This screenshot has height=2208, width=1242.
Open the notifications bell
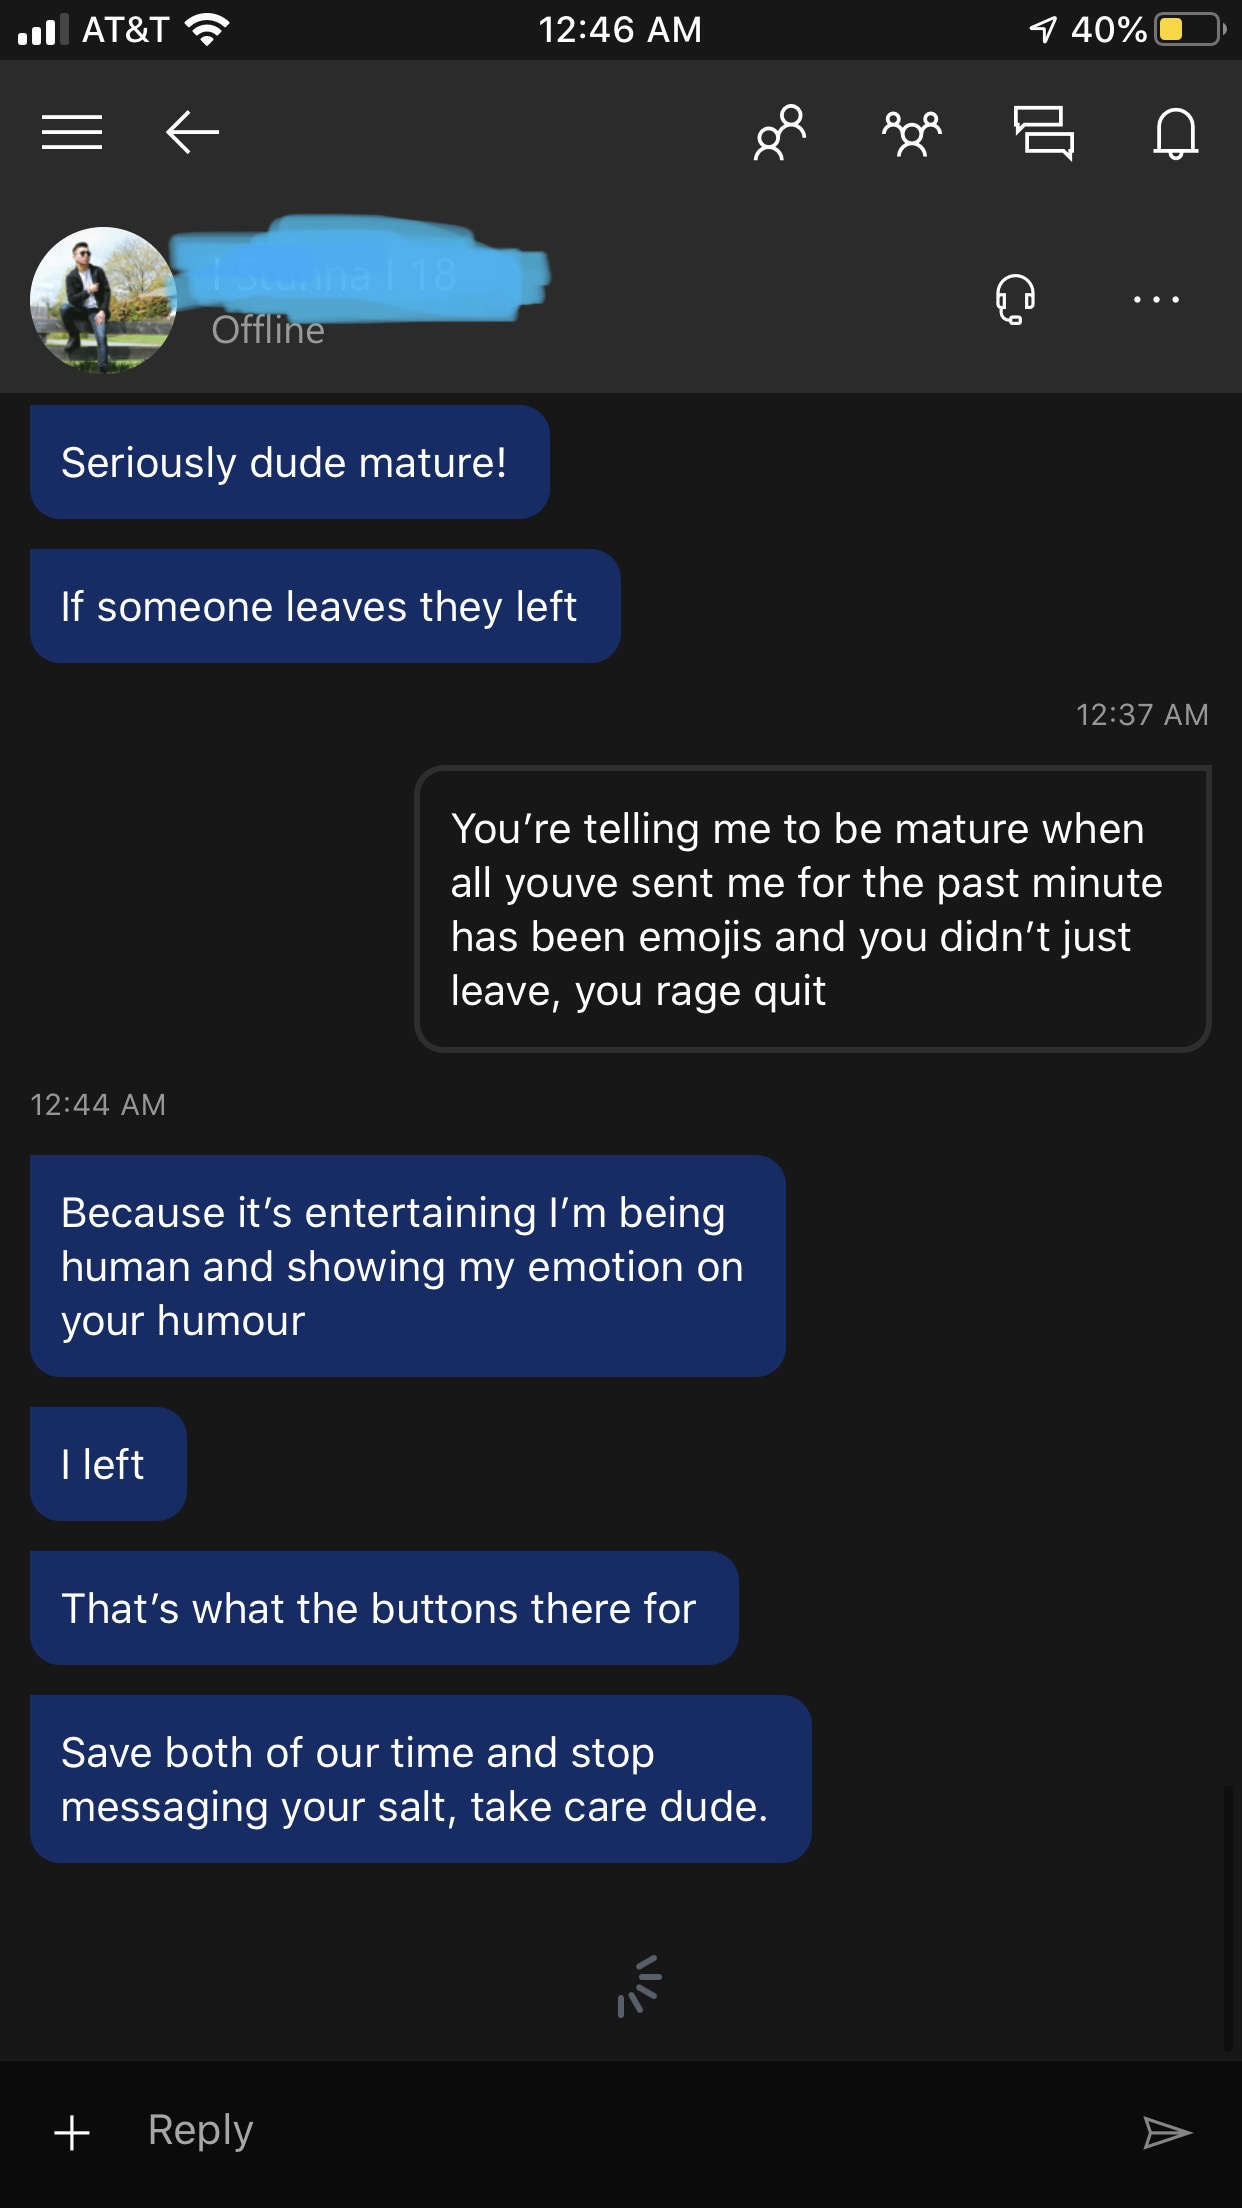click(1176, 133)
